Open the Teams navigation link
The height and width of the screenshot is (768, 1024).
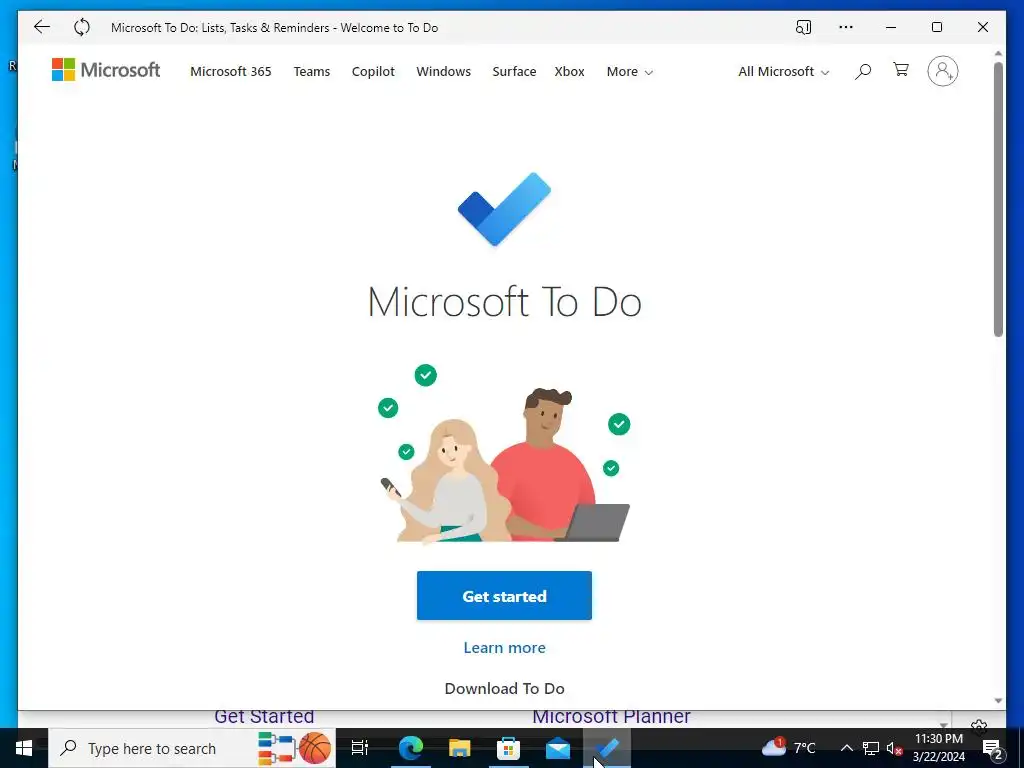(312, 71)
